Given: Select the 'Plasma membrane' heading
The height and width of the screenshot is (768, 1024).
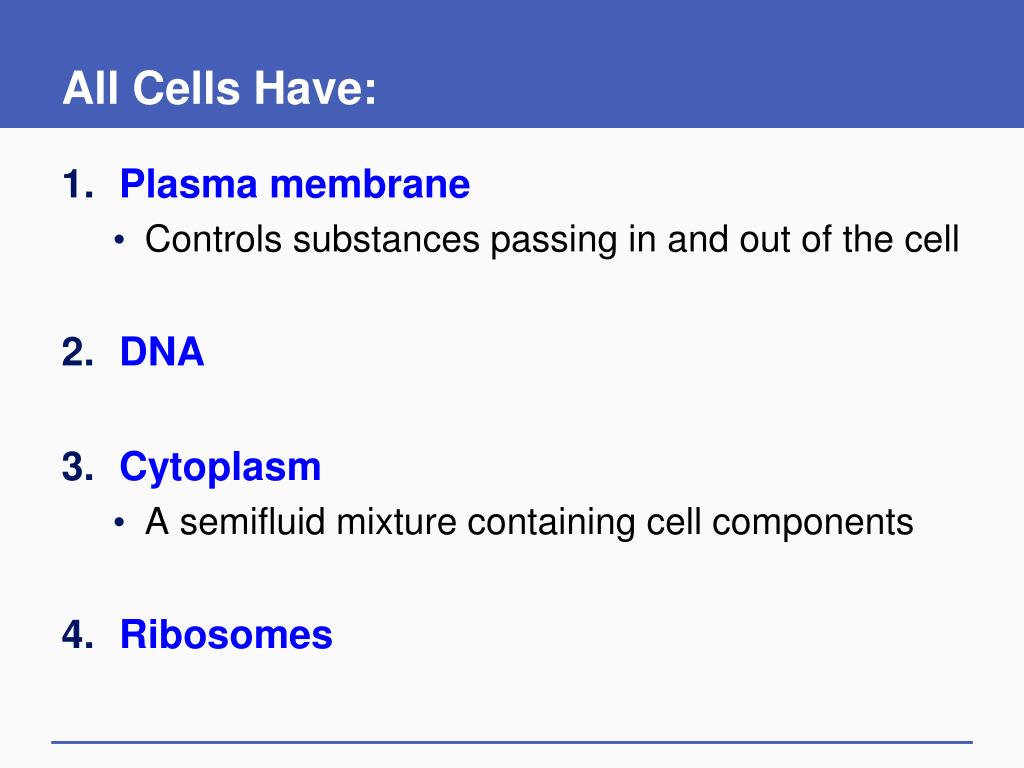Looking at the screenshot, I should point(295,184).
